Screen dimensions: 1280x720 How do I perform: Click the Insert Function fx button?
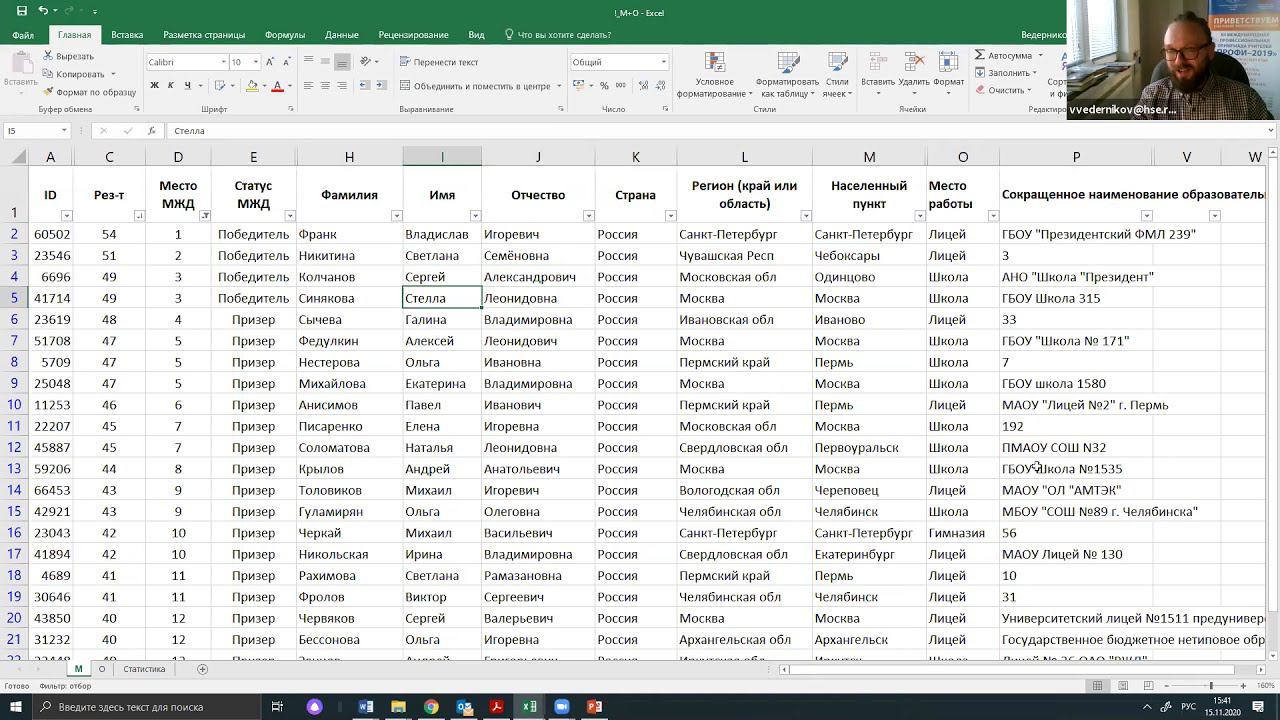(151, 131)
